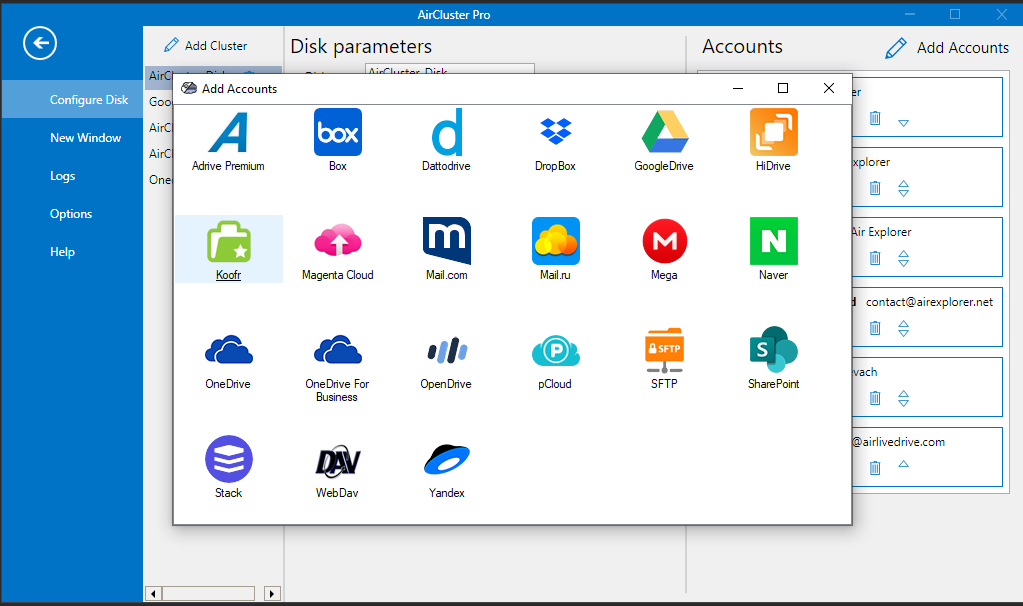Viewport: 1023px width, 606px height.
Task: Add a Mega account
Action: point(664,241)
